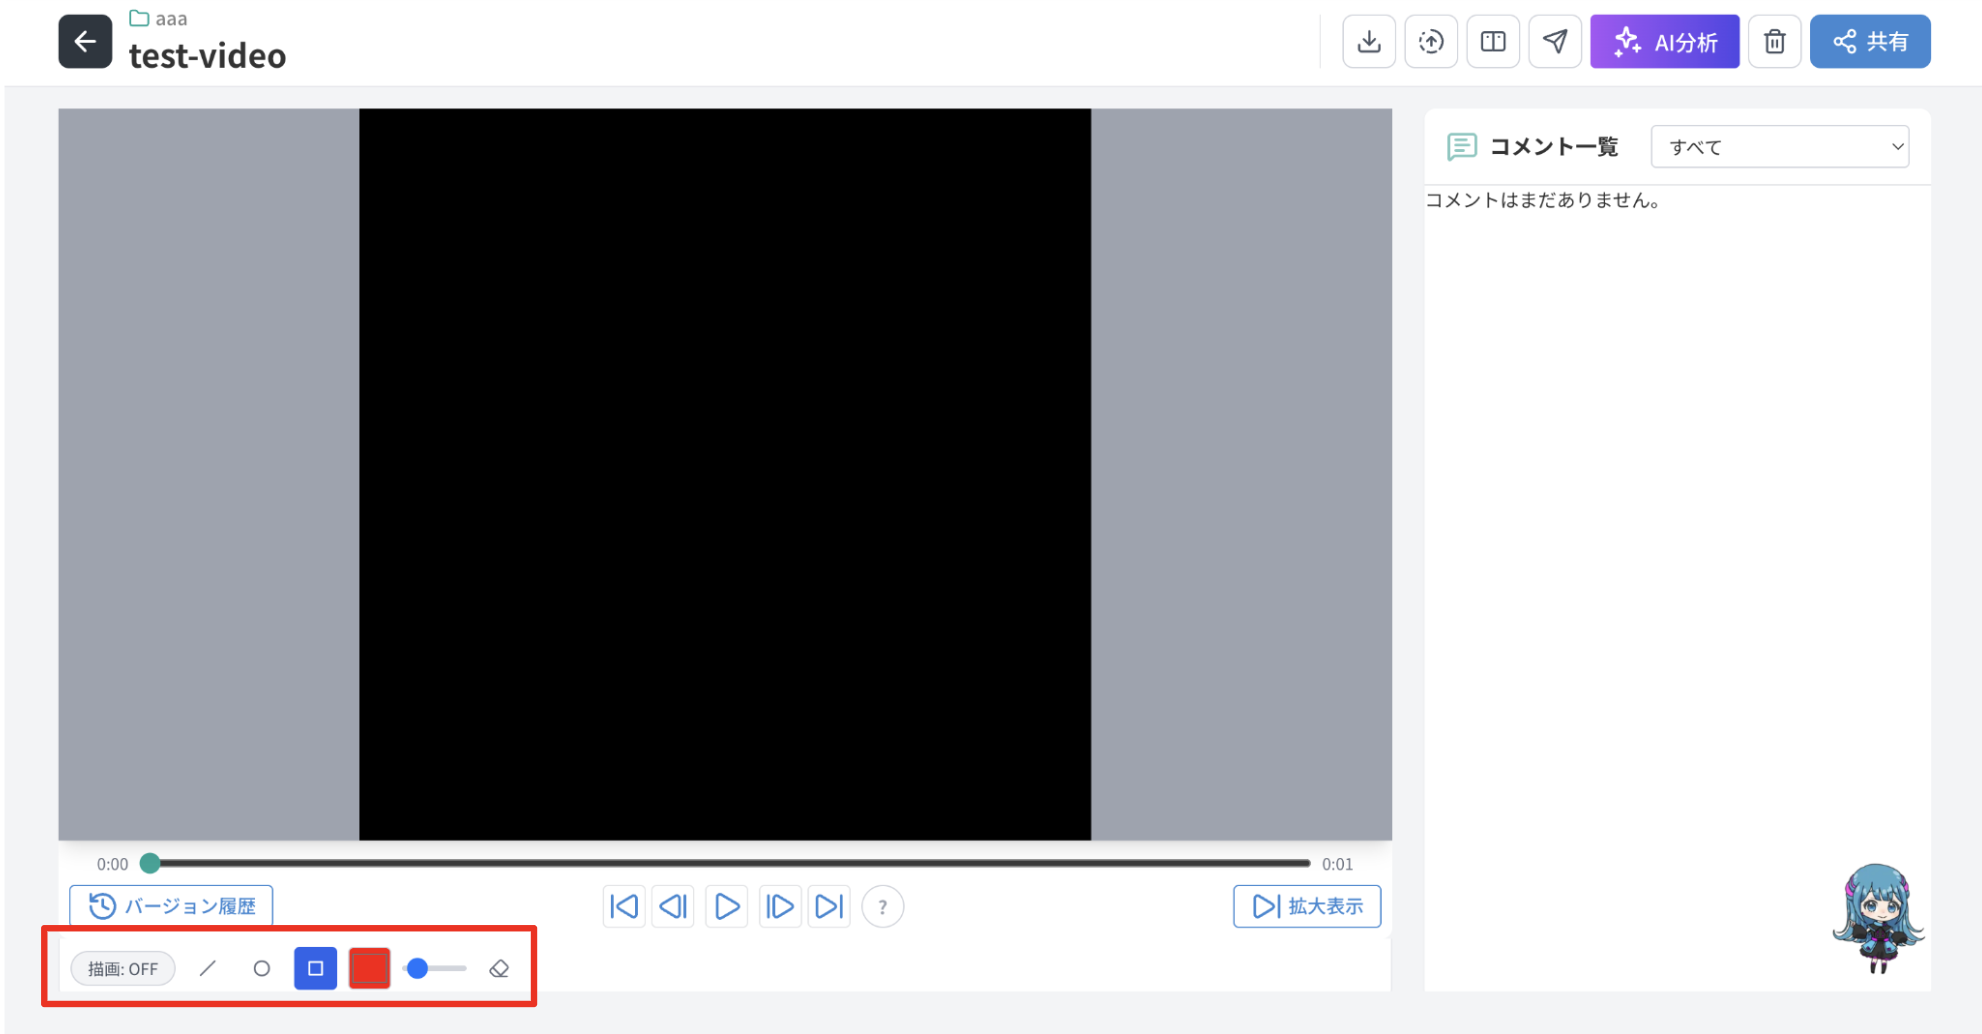
Task: Play the video
Action: tap(727, 907)
